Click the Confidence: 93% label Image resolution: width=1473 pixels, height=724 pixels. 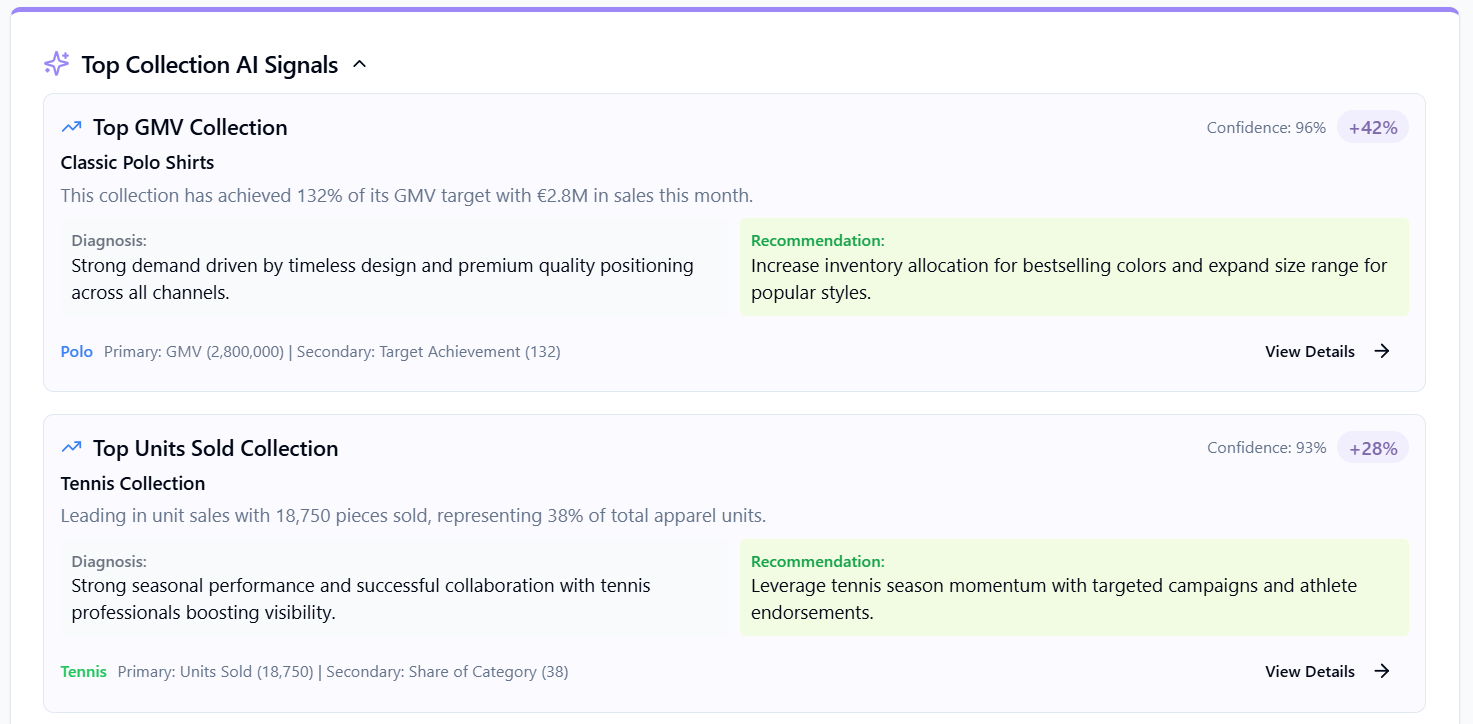point(1266,448)
